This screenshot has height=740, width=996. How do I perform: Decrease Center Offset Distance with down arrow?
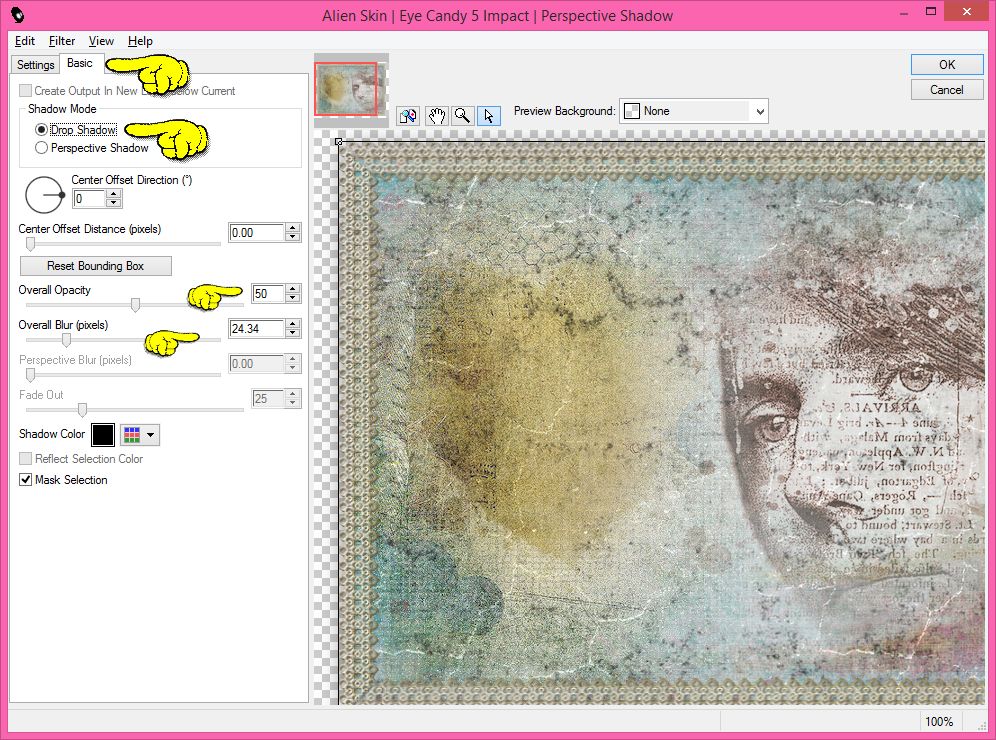click(293, 237)
